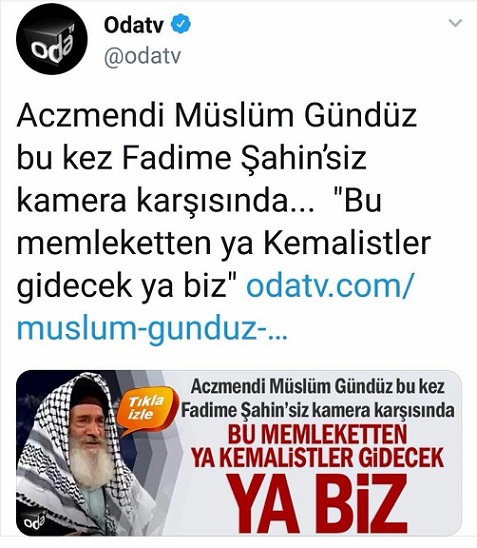The image size is (477, 548).
Task: Click the muslum-gunduz link continuation
Action: [152, 329]
